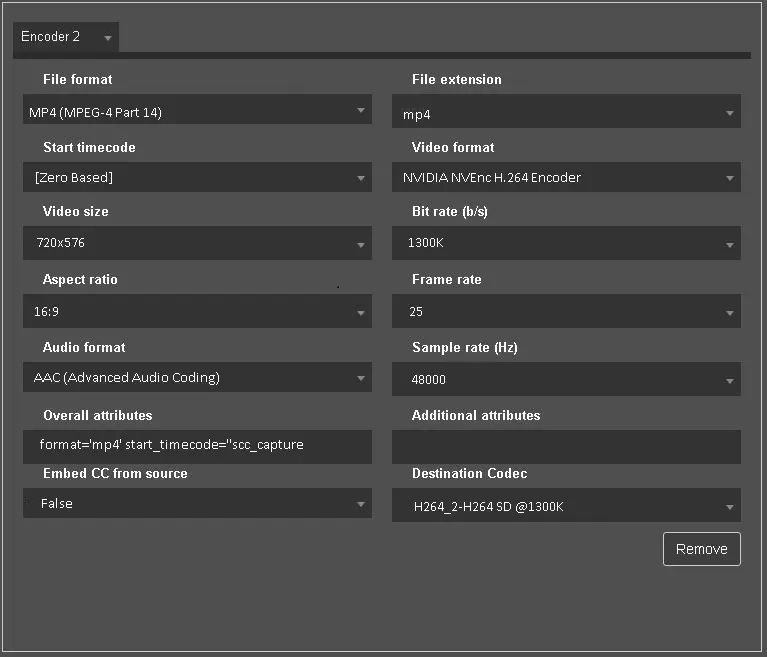This screenshot has height=657, width=767.
Task: Click the arrow icon on Sample rate field
Action: (730, 381)
